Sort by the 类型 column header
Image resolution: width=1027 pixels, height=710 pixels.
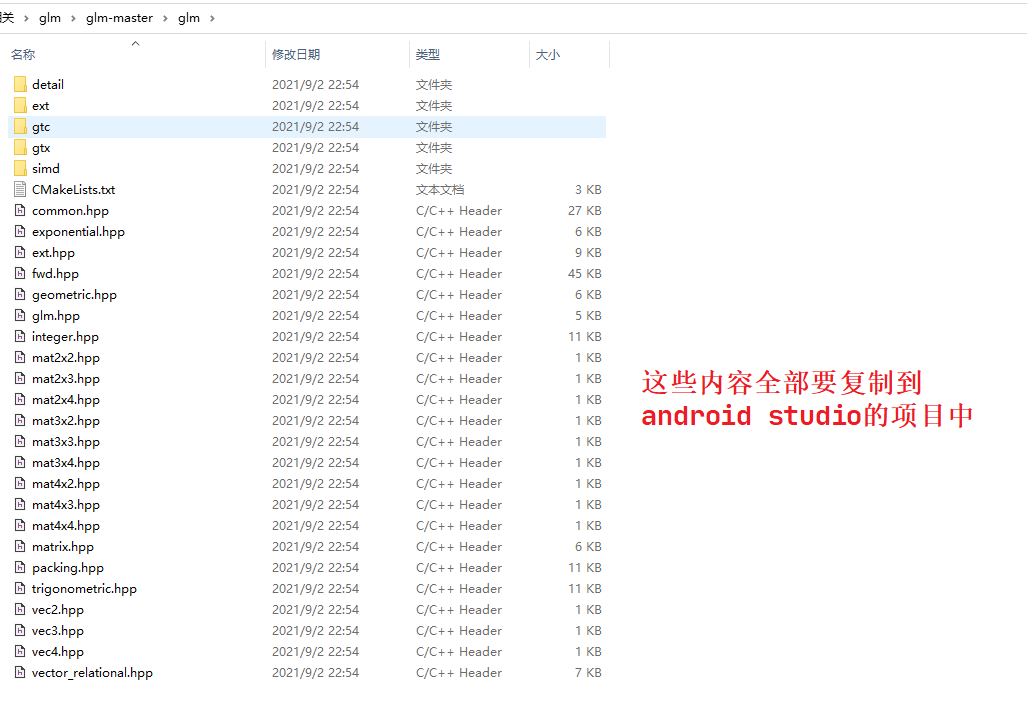[x=428, y=54]
